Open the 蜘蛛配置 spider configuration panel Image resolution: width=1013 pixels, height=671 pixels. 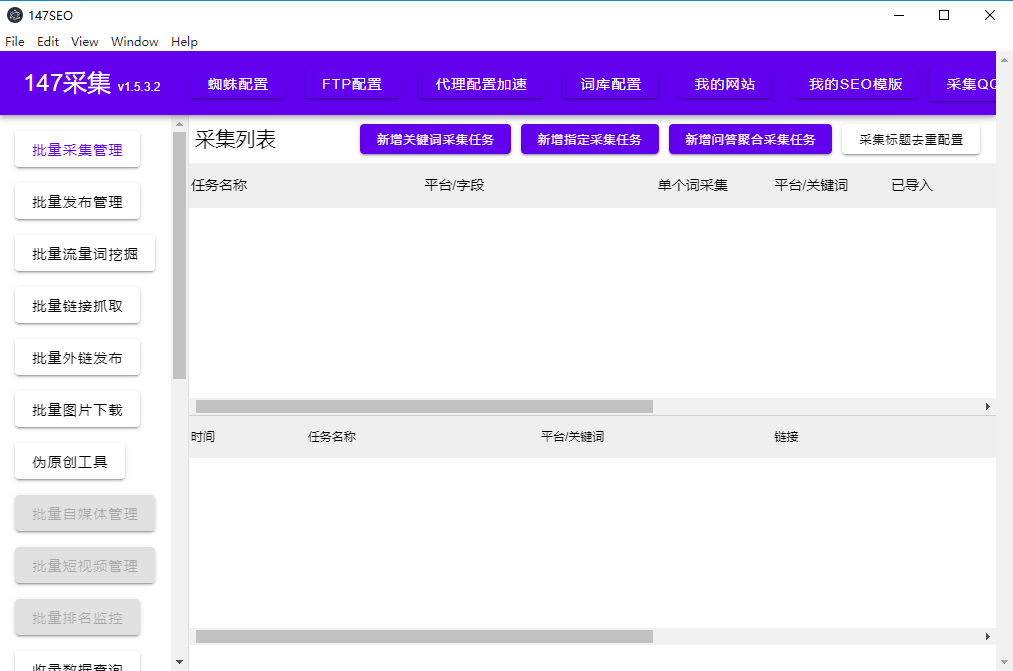click(x=238, y=85)
